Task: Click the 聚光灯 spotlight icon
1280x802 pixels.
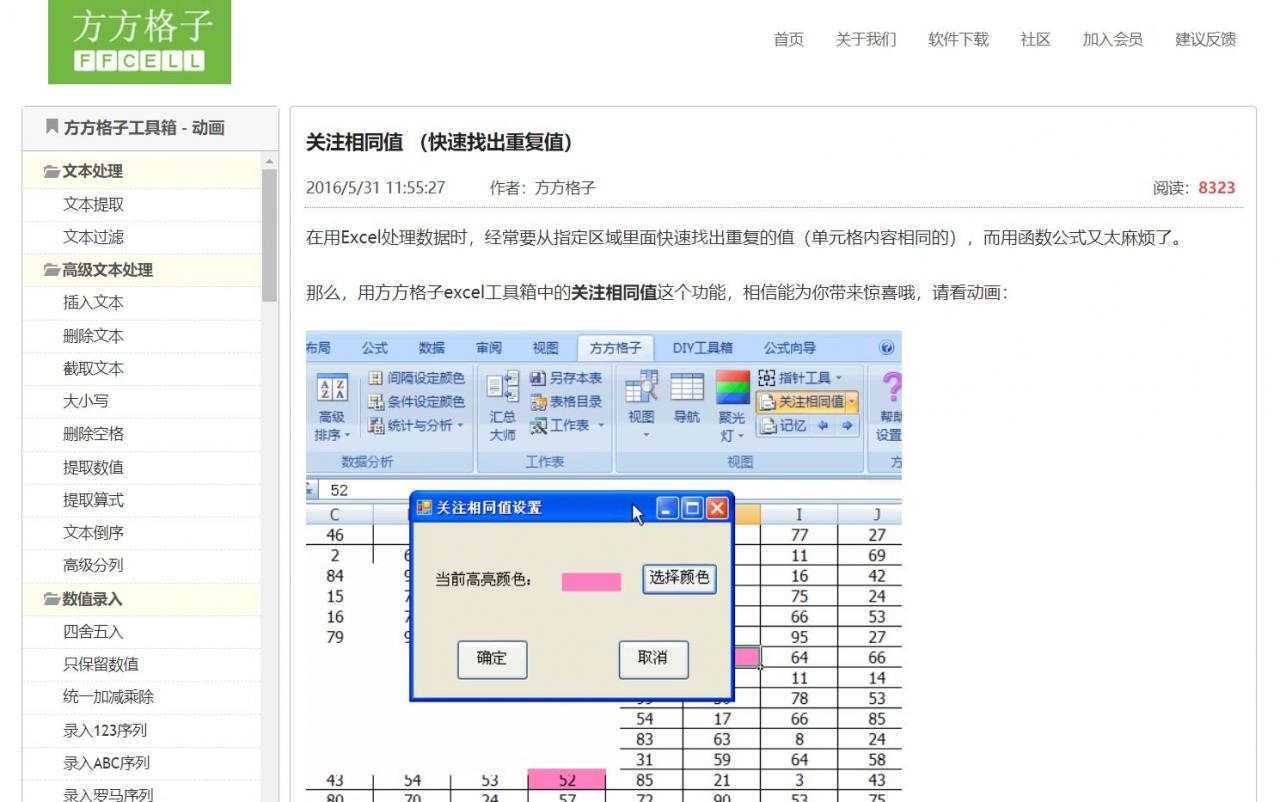Action: tap(732, 387)
